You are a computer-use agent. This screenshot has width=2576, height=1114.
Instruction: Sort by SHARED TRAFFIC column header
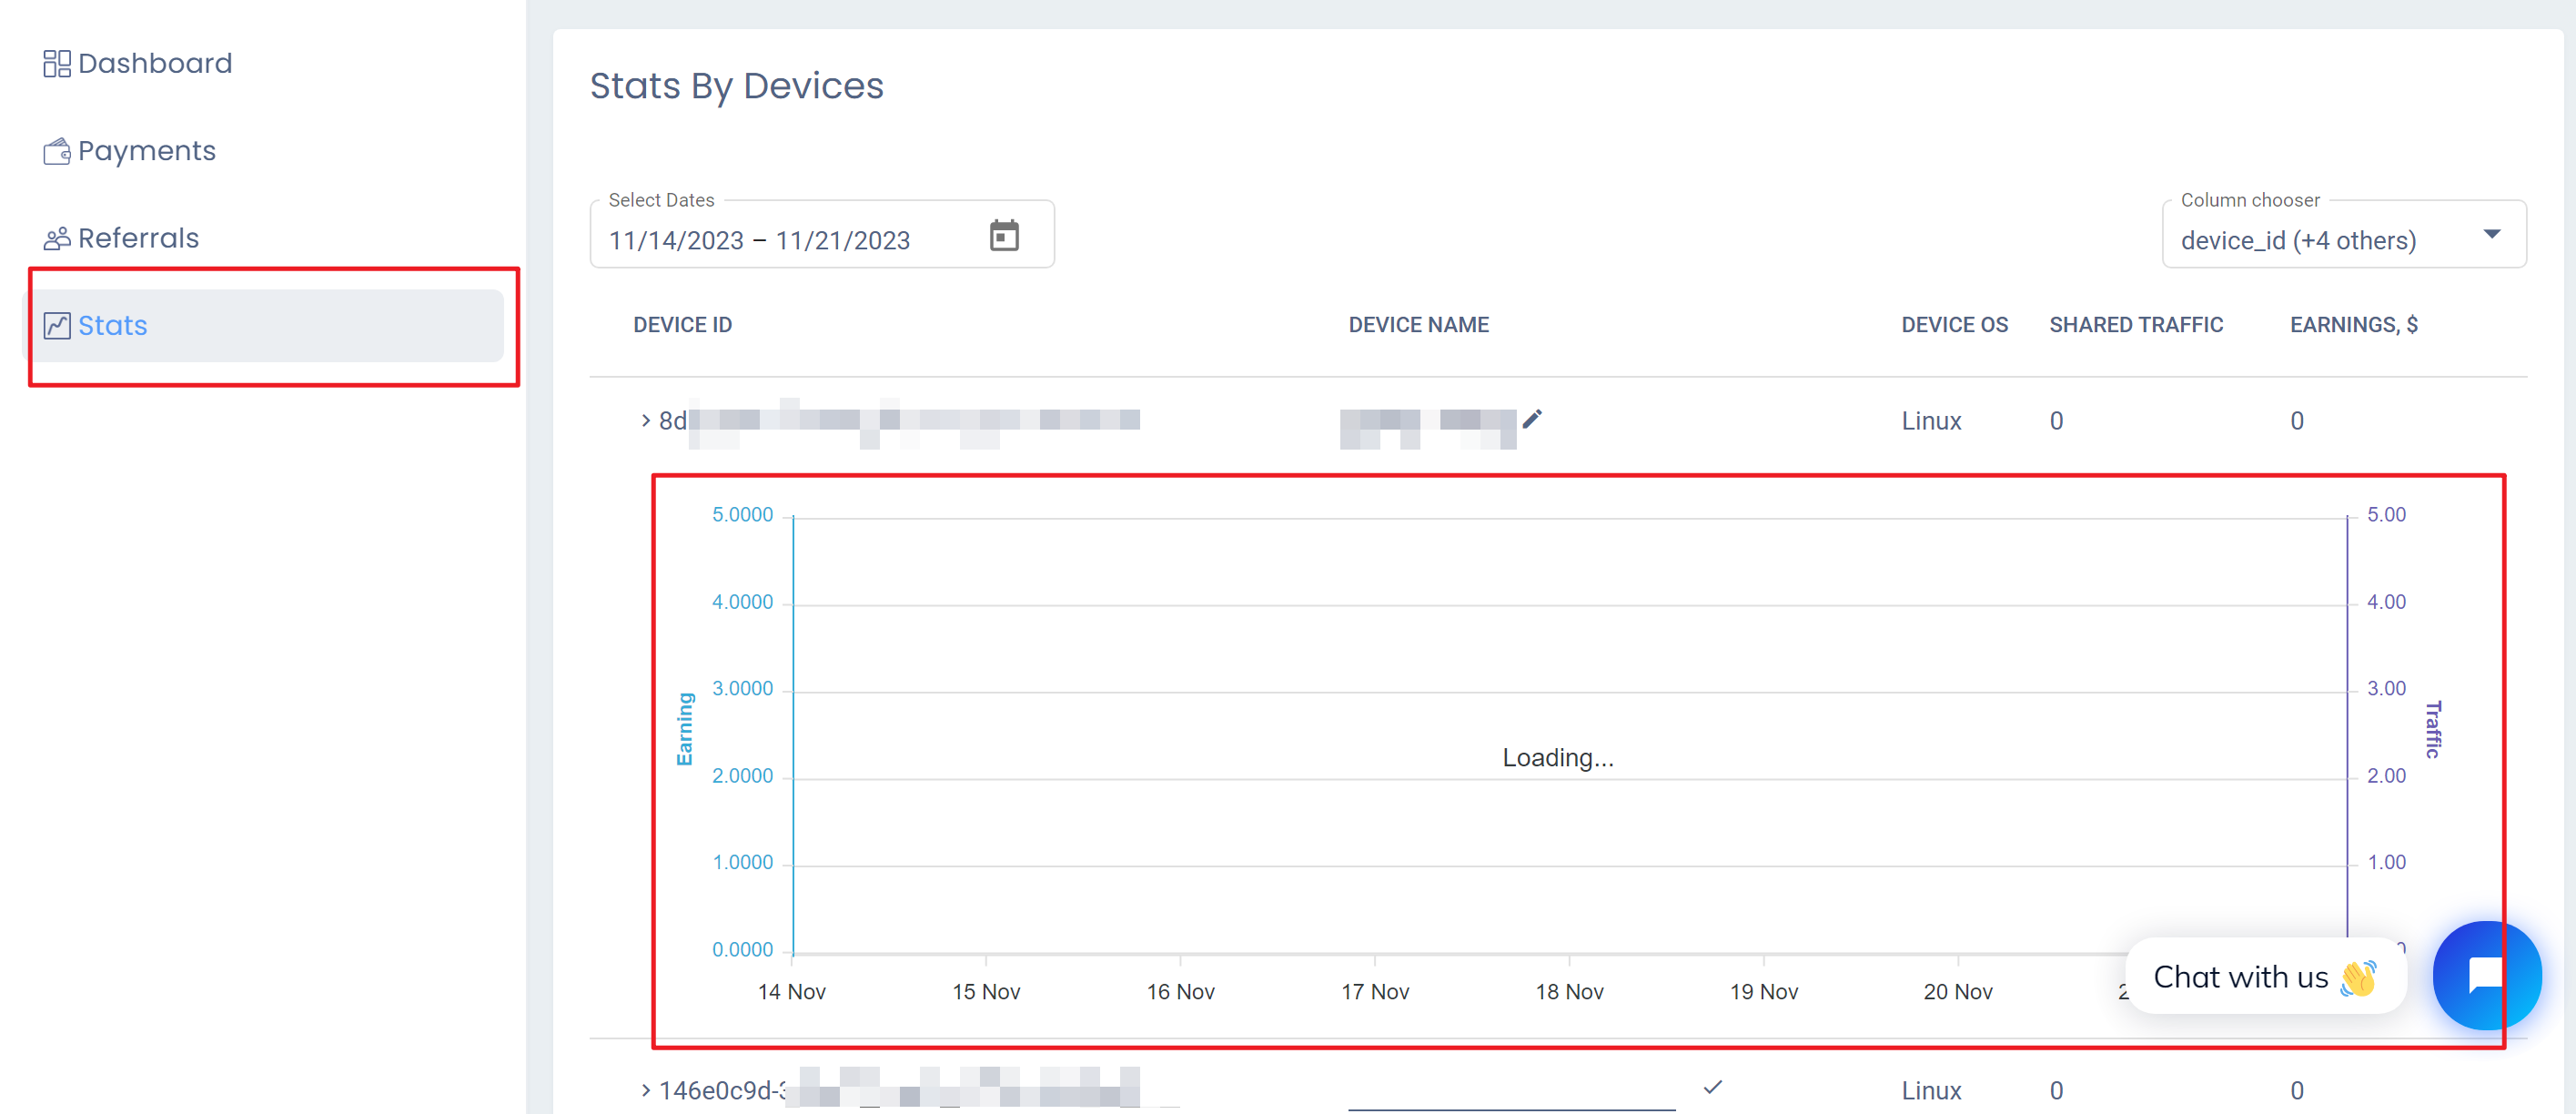(x=2136, y=325)
